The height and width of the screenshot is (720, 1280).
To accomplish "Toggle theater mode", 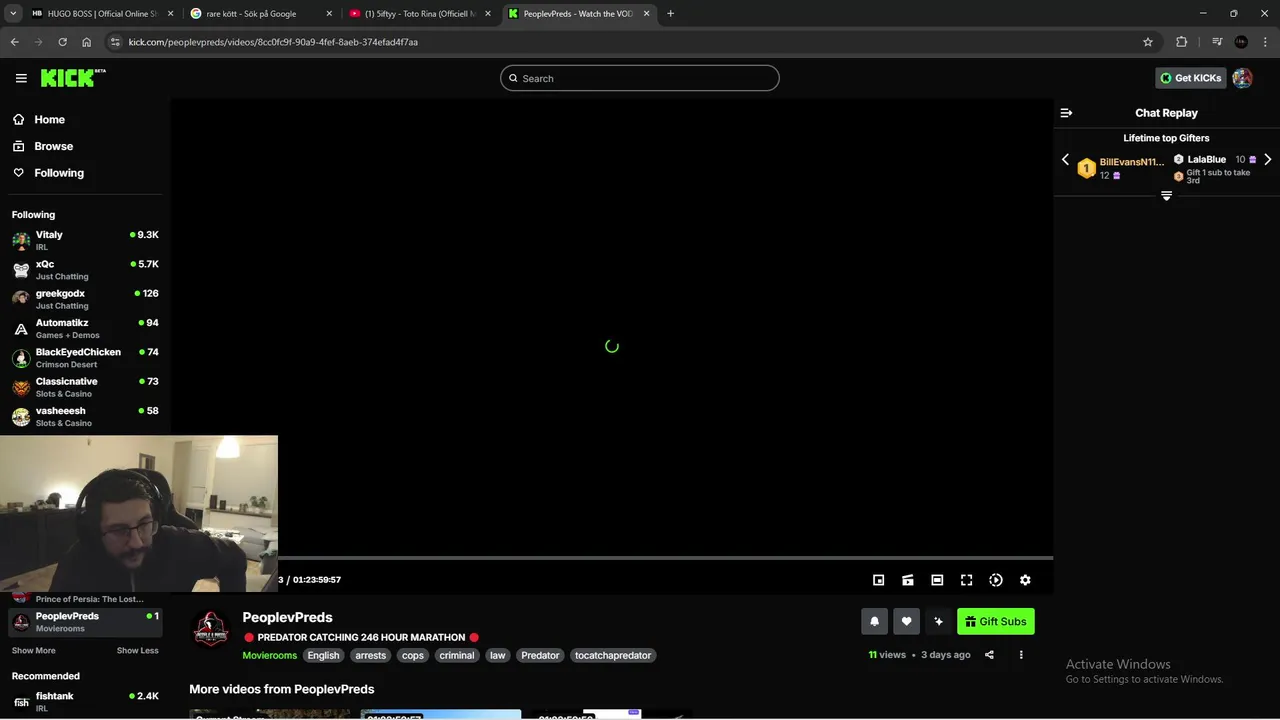I will coord(937,580).
